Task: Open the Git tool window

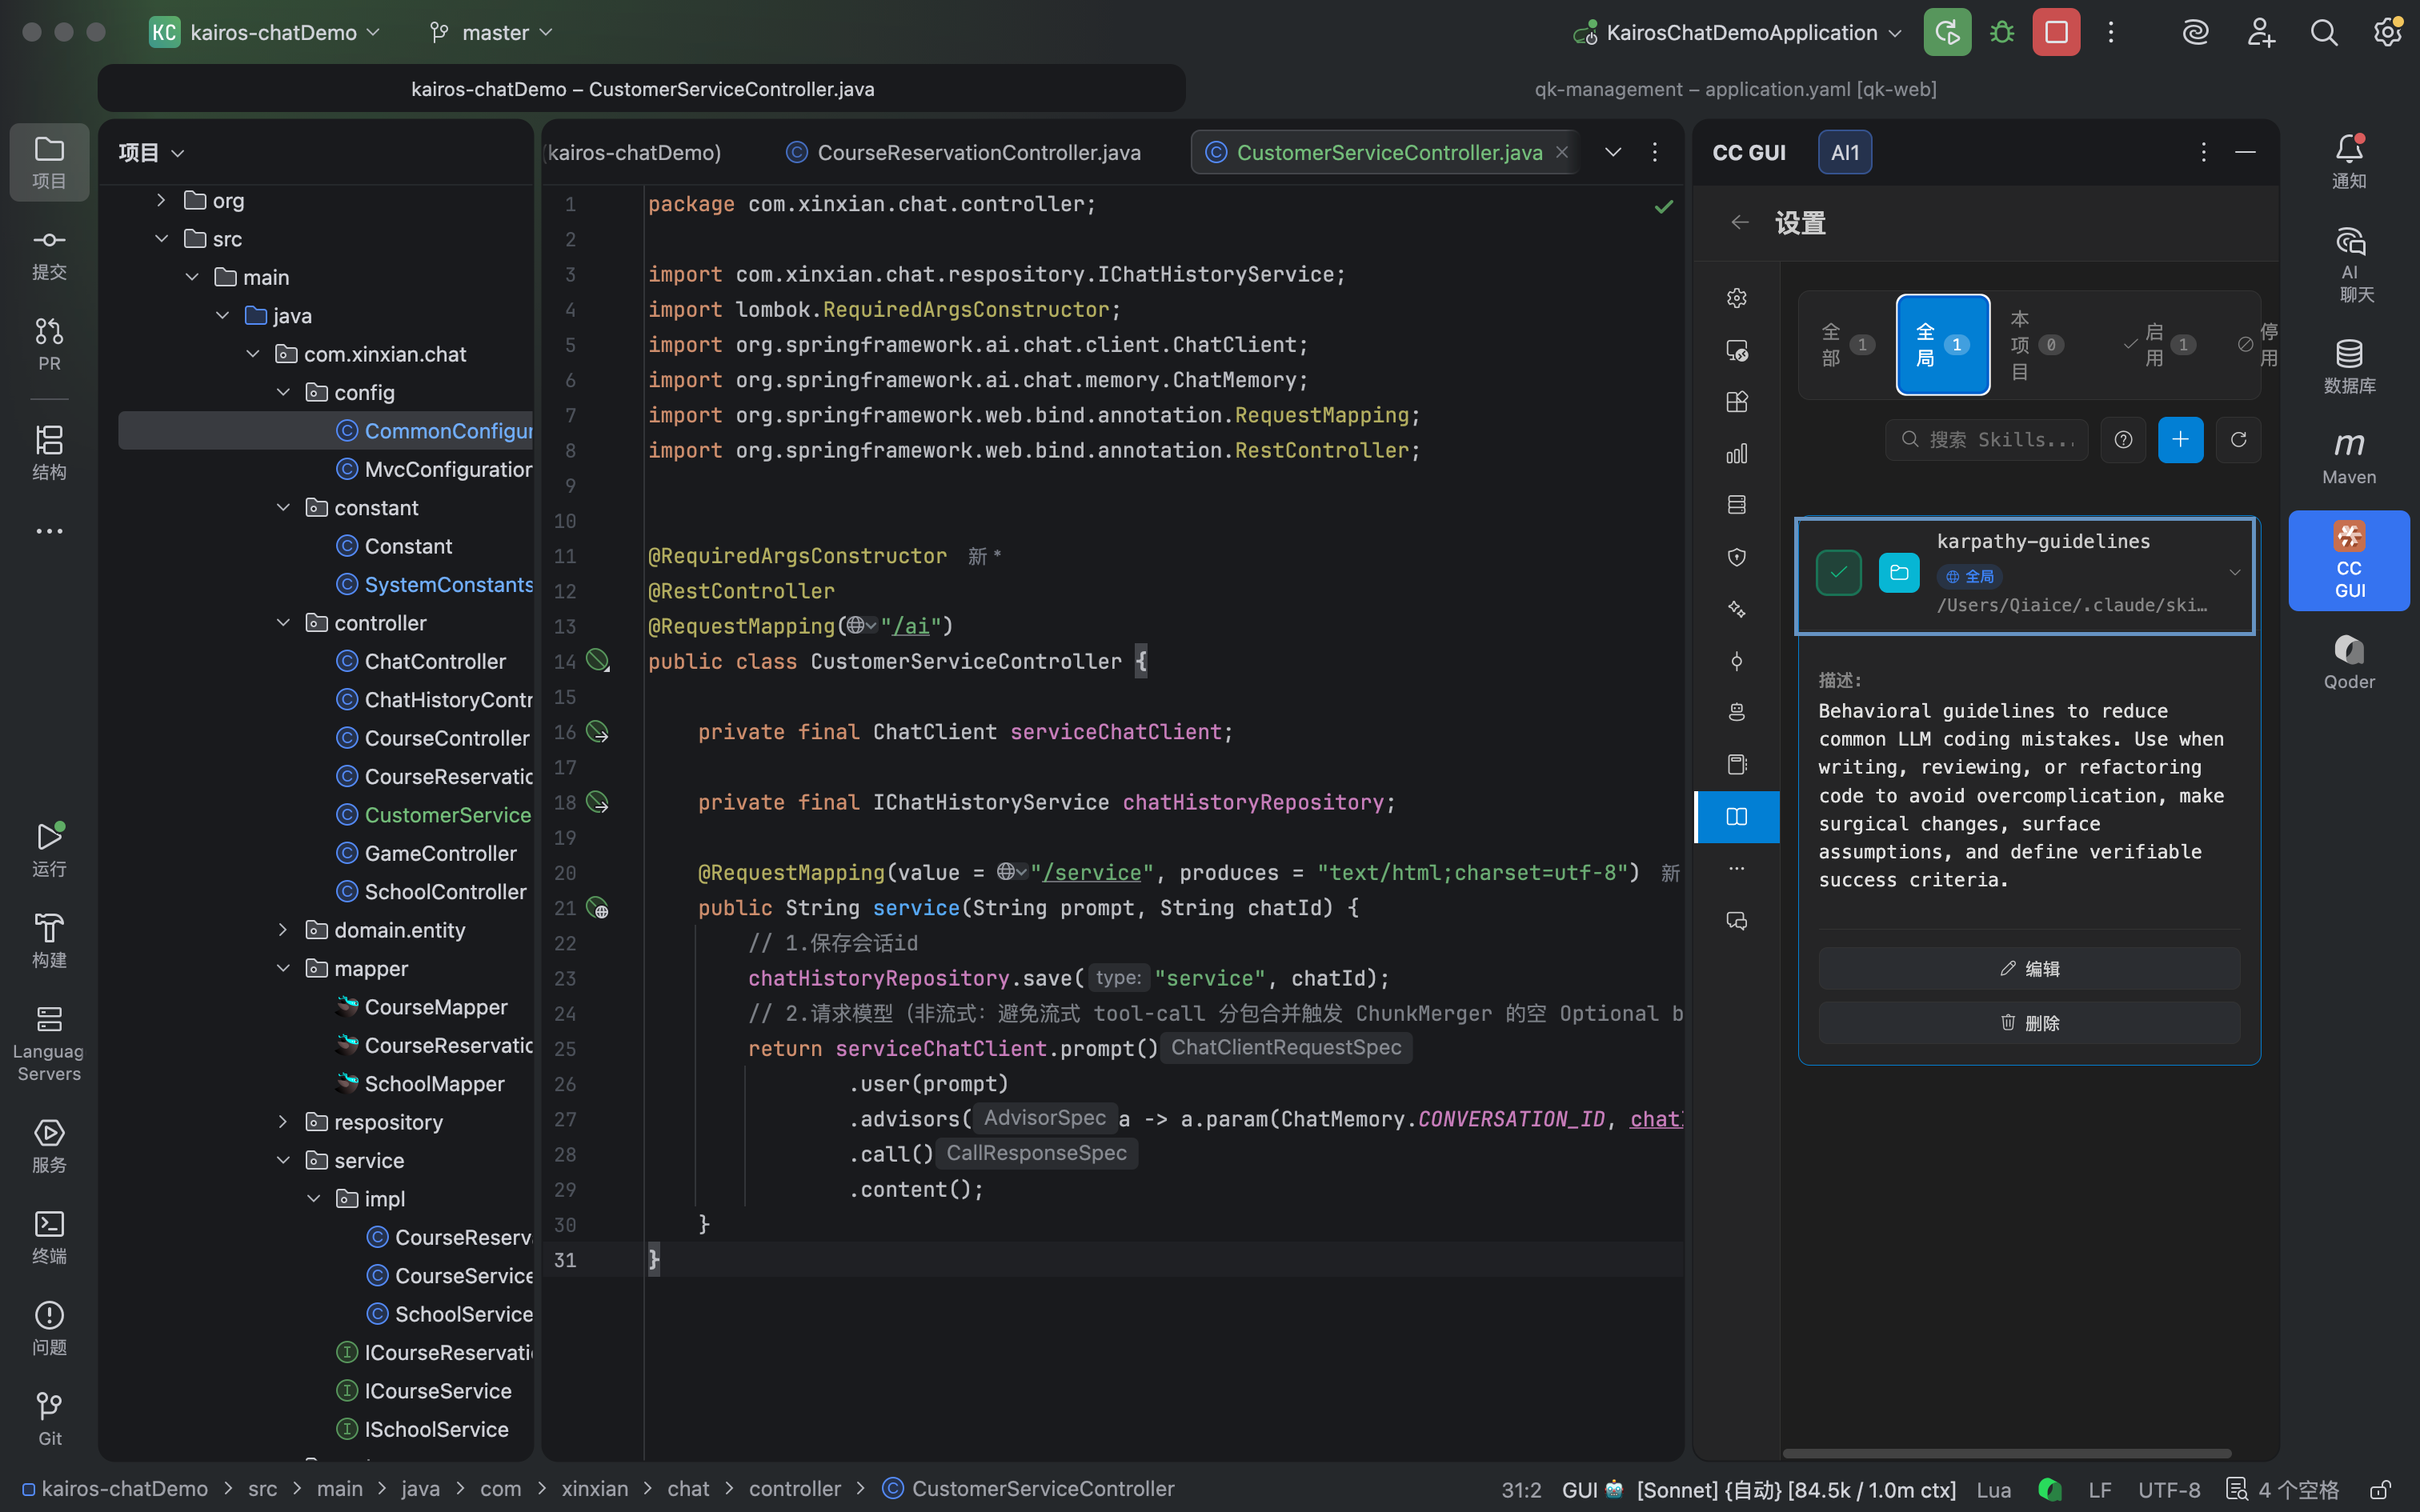Action: click(x=49, y=1418)
